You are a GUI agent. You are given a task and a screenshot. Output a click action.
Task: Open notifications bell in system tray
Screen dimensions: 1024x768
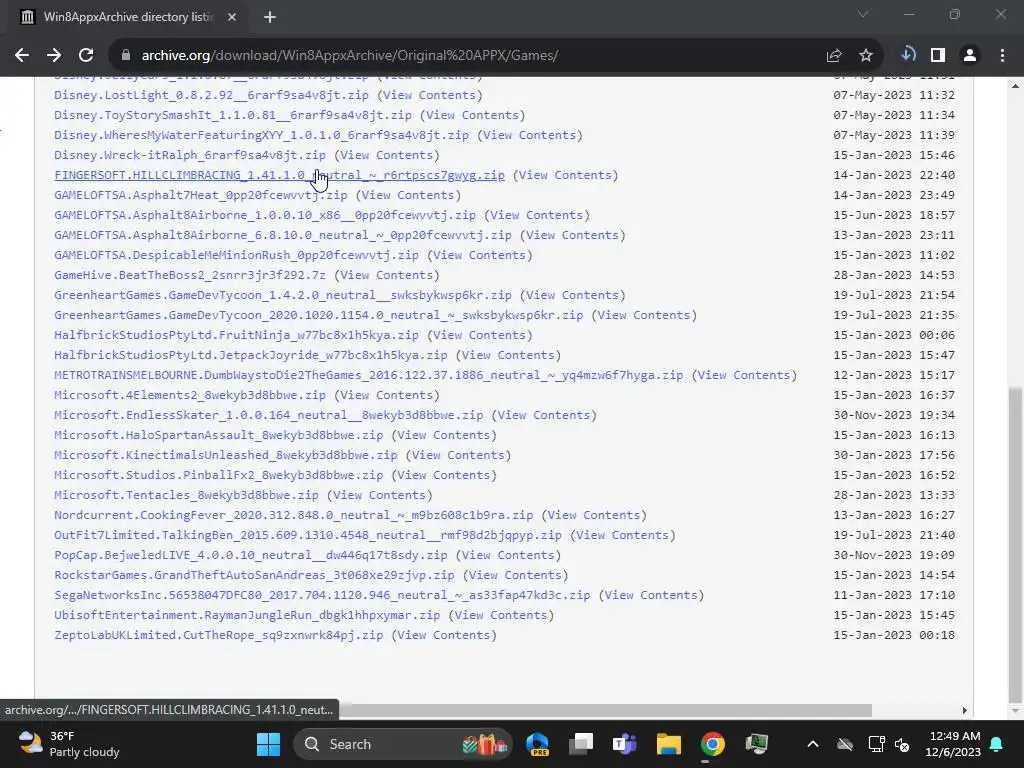tap(997, 744)
